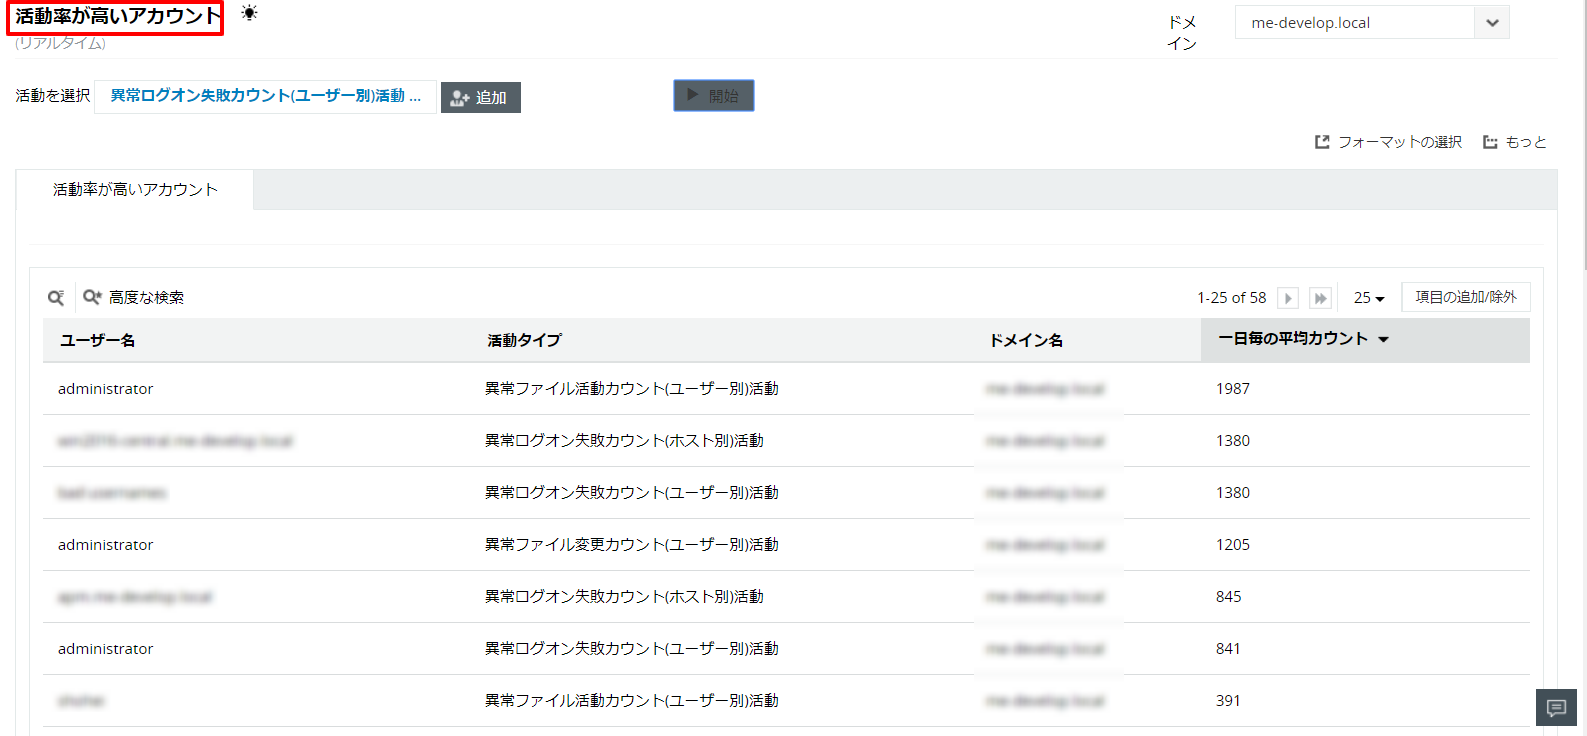Go to next page of results

coord(1288,298)
